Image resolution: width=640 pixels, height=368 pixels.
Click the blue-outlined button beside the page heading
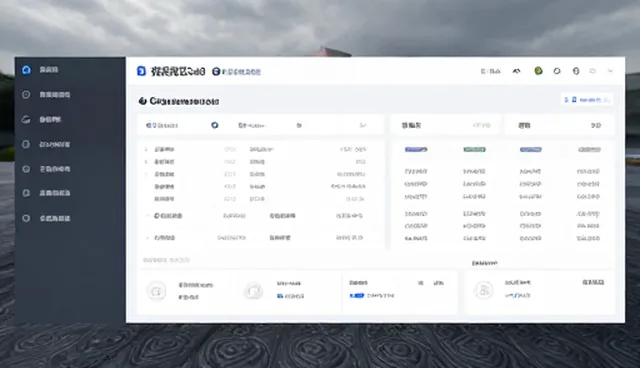point(587,100)
